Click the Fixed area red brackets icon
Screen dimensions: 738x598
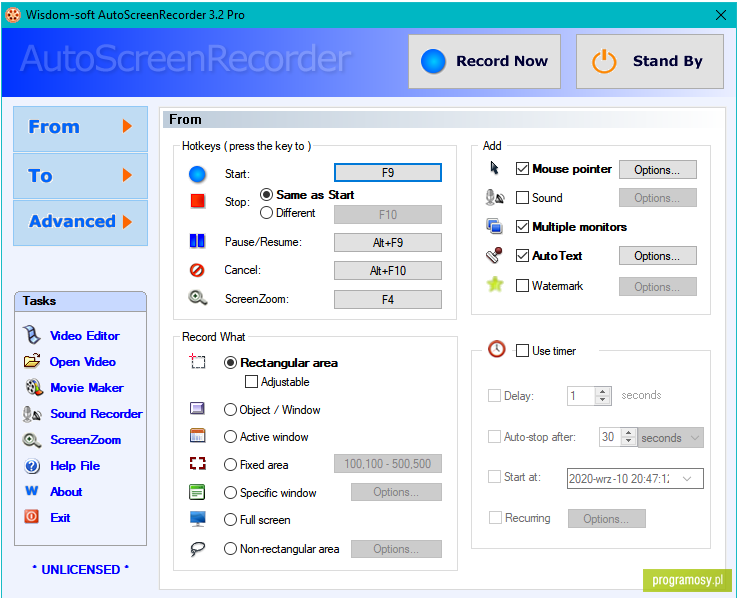(x=198, y=463)
